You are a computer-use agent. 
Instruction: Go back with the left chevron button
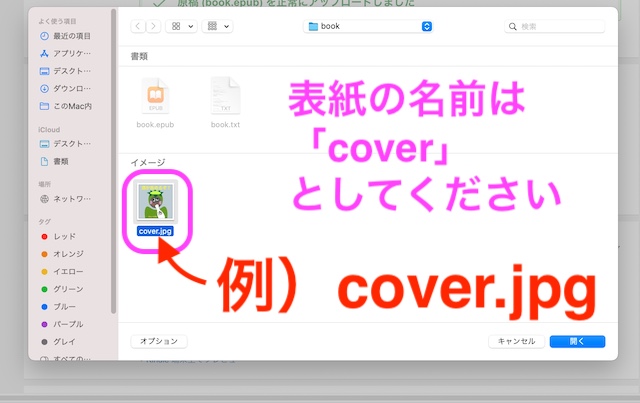[139, 26]
